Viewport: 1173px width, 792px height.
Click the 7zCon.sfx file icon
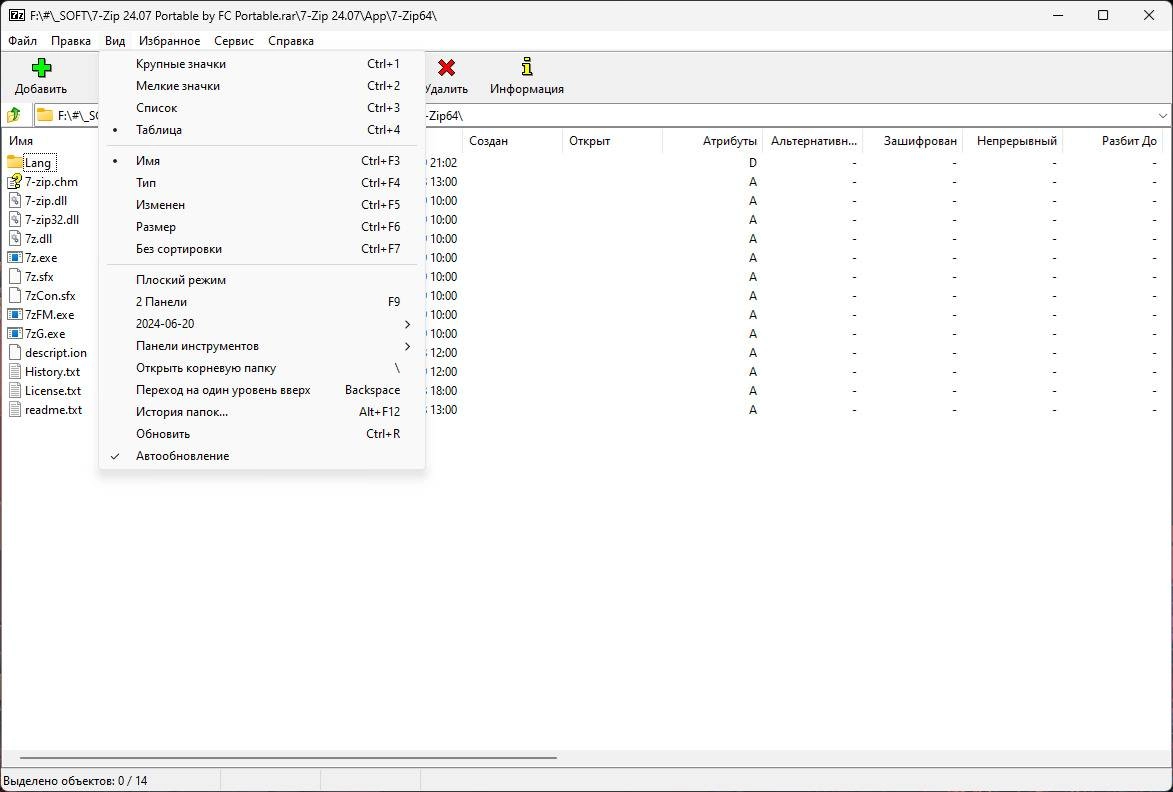pos(15,295)
